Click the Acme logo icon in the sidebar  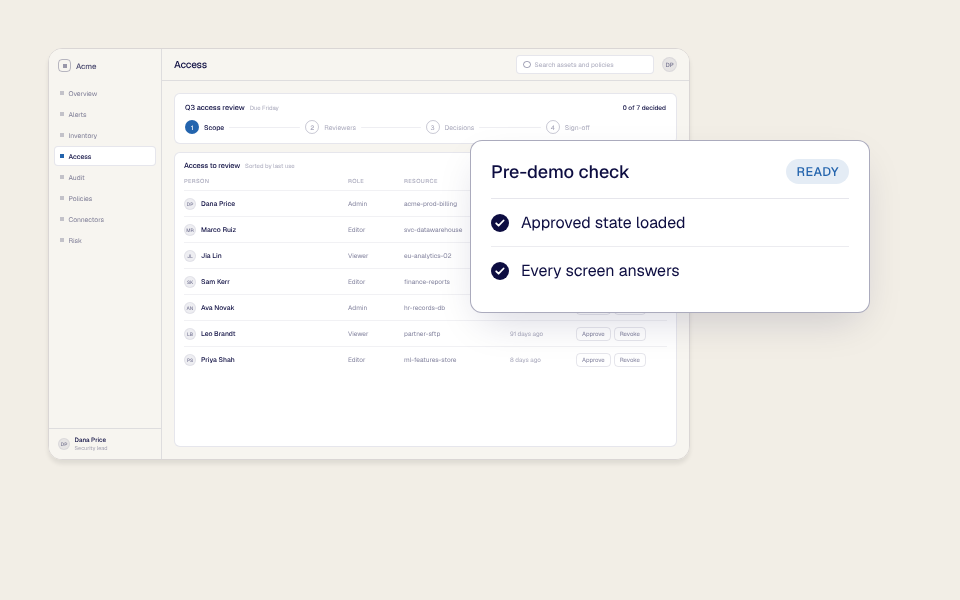coord(64,66)
